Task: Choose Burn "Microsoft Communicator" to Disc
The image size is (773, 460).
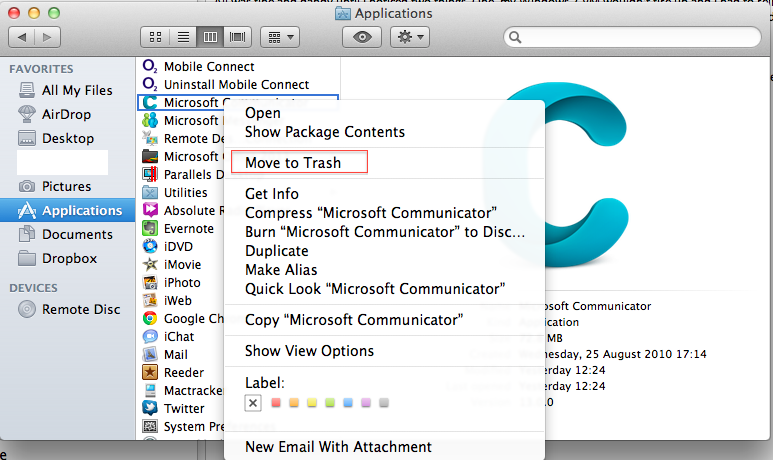Action: (385, 232)
